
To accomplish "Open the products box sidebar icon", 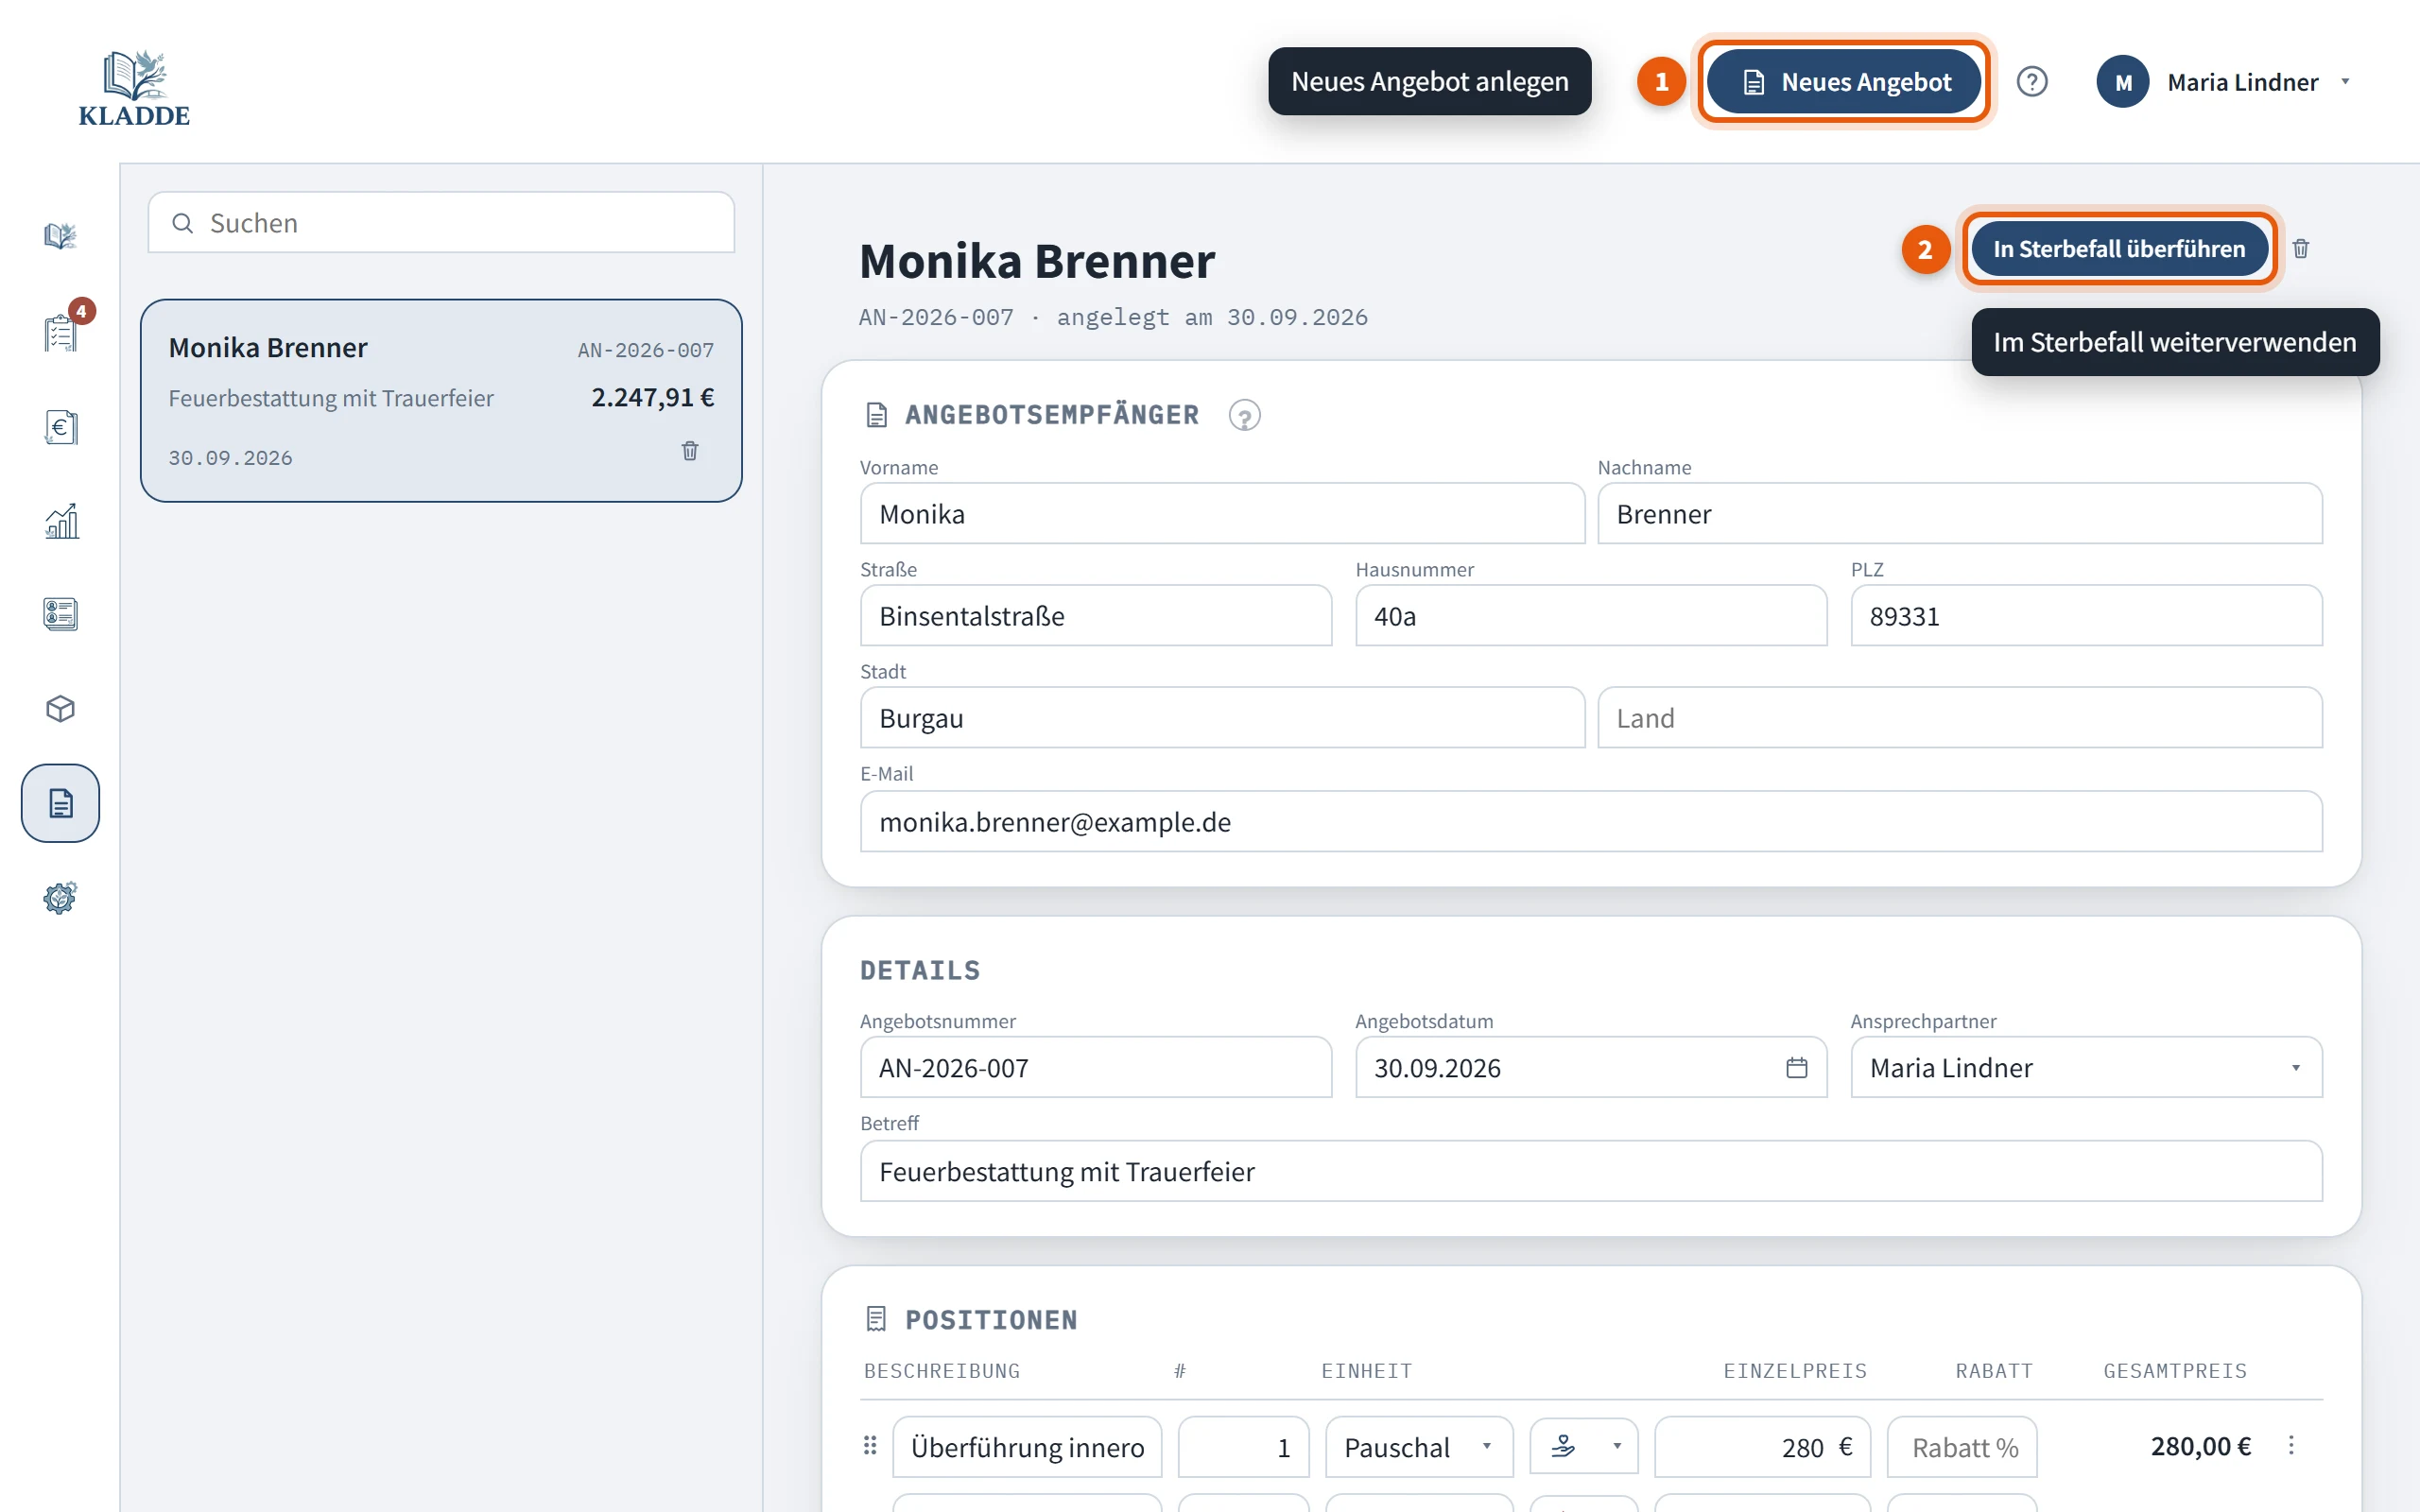I will 60,709.
